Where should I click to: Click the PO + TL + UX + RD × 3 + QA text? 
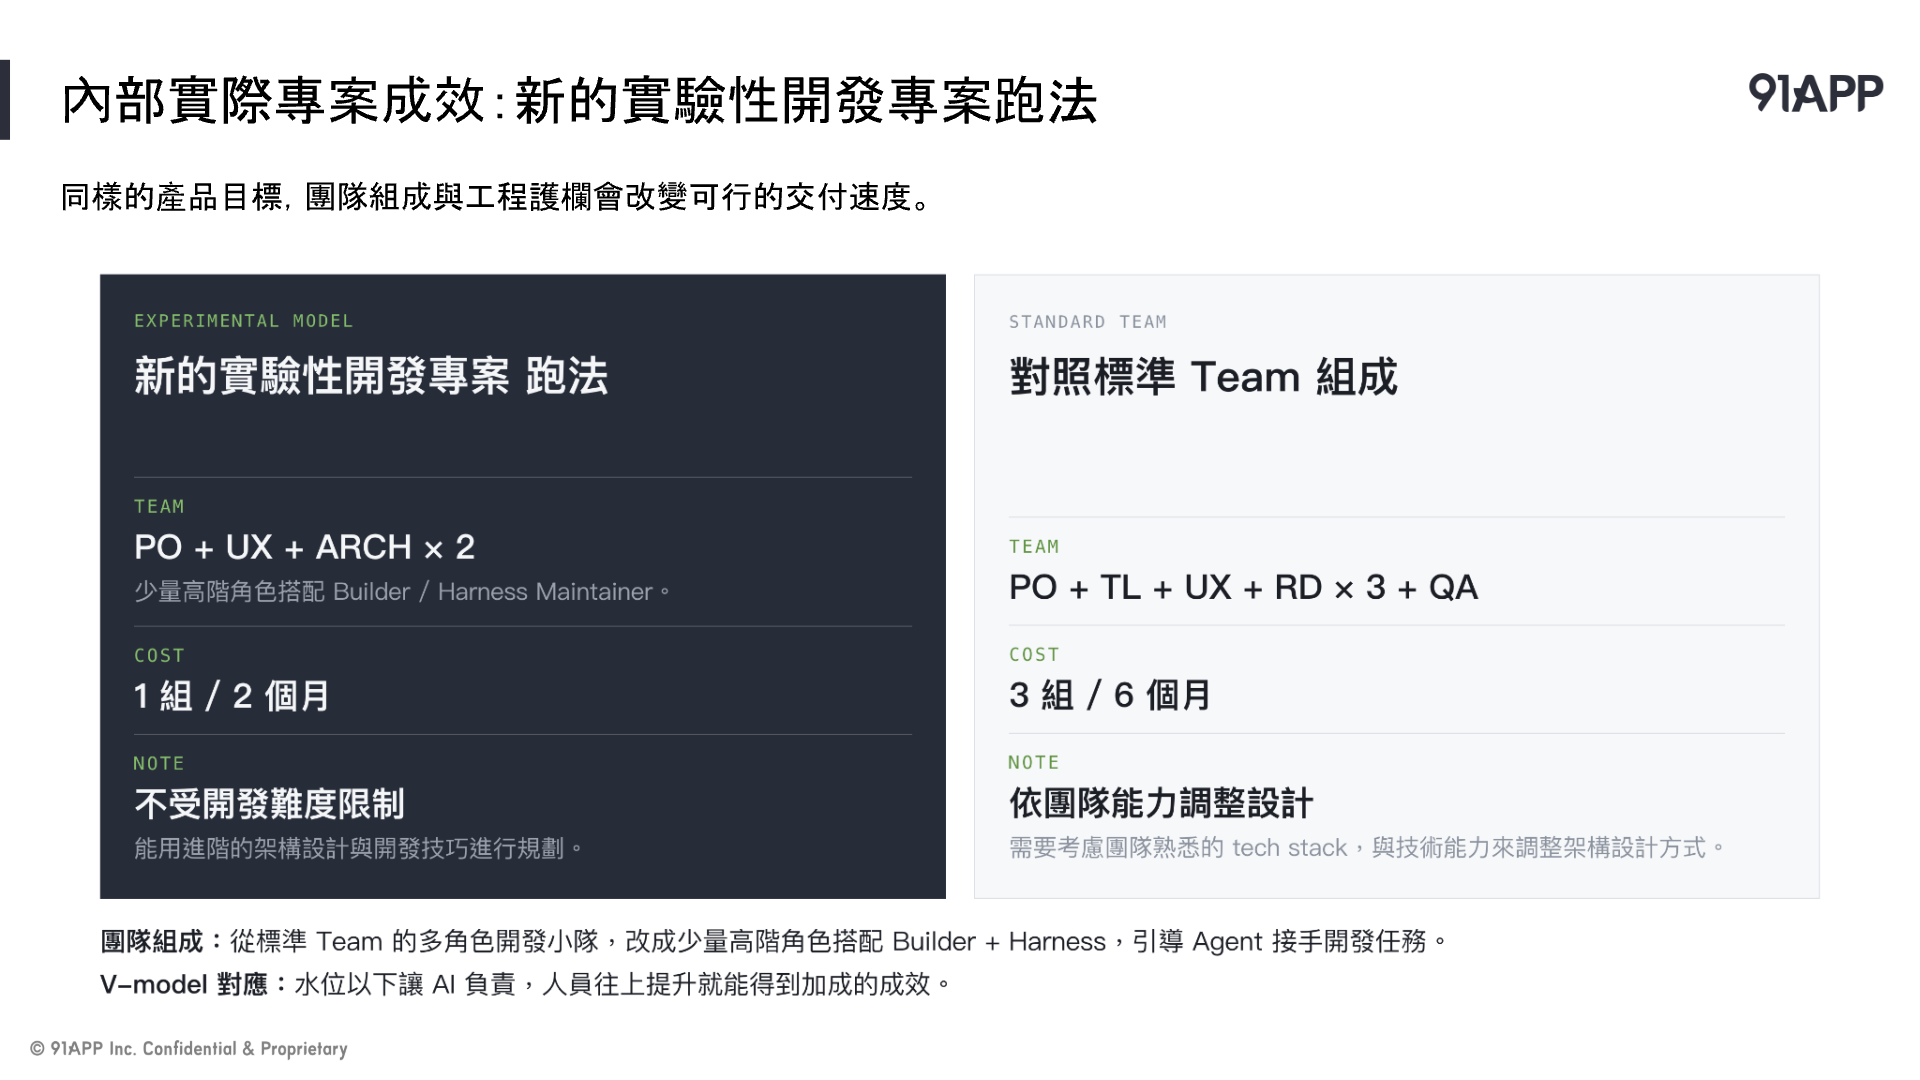click(x=1243, y=587)
